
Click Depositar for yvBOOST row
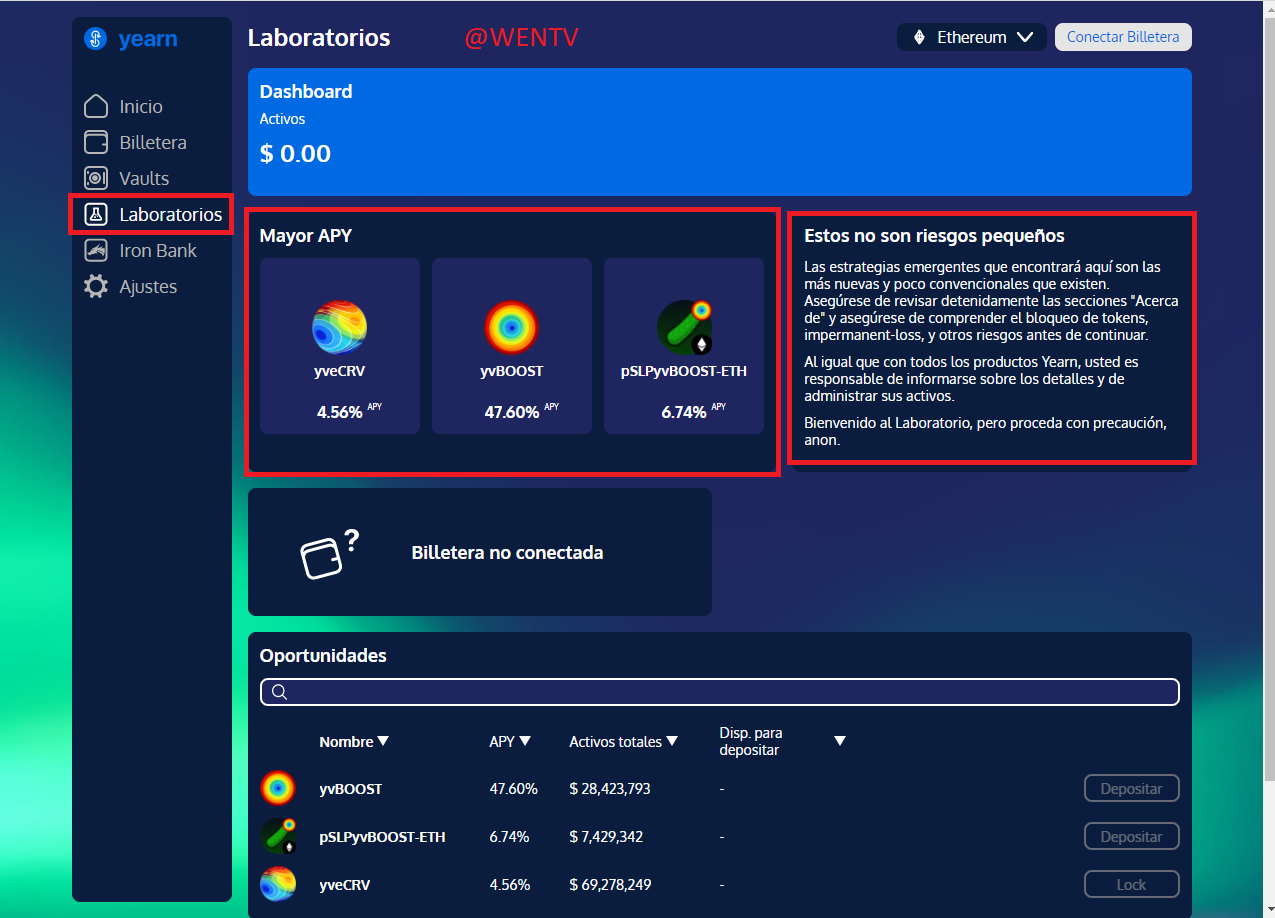pyautogui.click(x=1132, y=788)
